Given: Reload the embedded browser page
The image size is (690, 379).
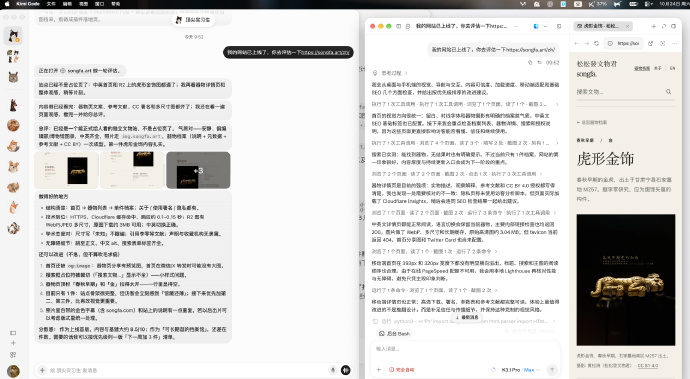Looking at the screenshot, I should (x=597, y=44).
